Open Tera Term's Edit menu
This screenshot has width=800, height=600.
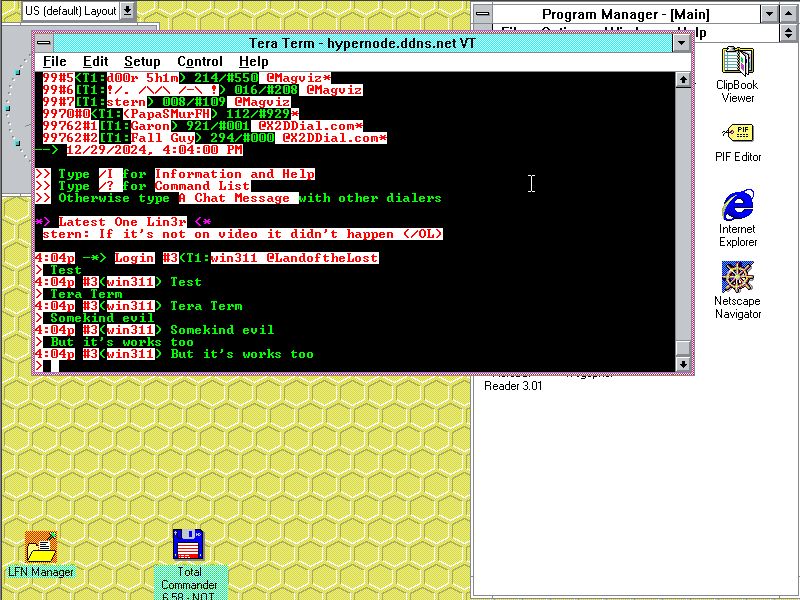(95, 62)
